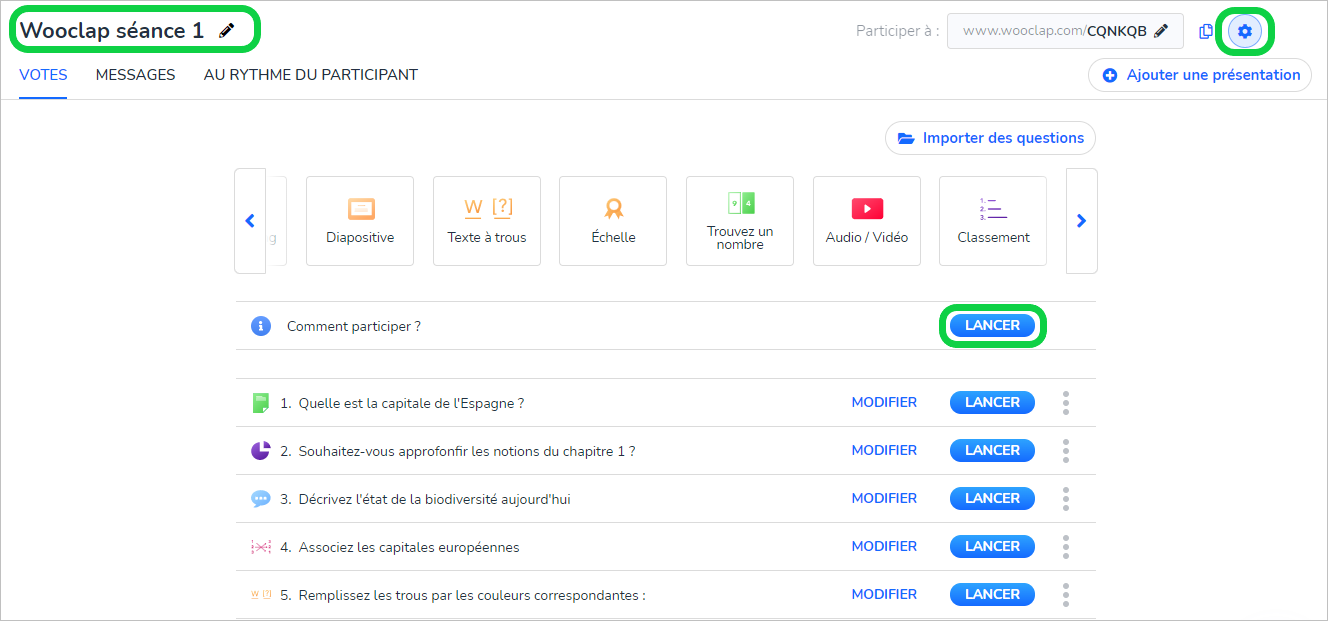Edit the event code CQNKQB with its pencil icon

pos(1161,31)
